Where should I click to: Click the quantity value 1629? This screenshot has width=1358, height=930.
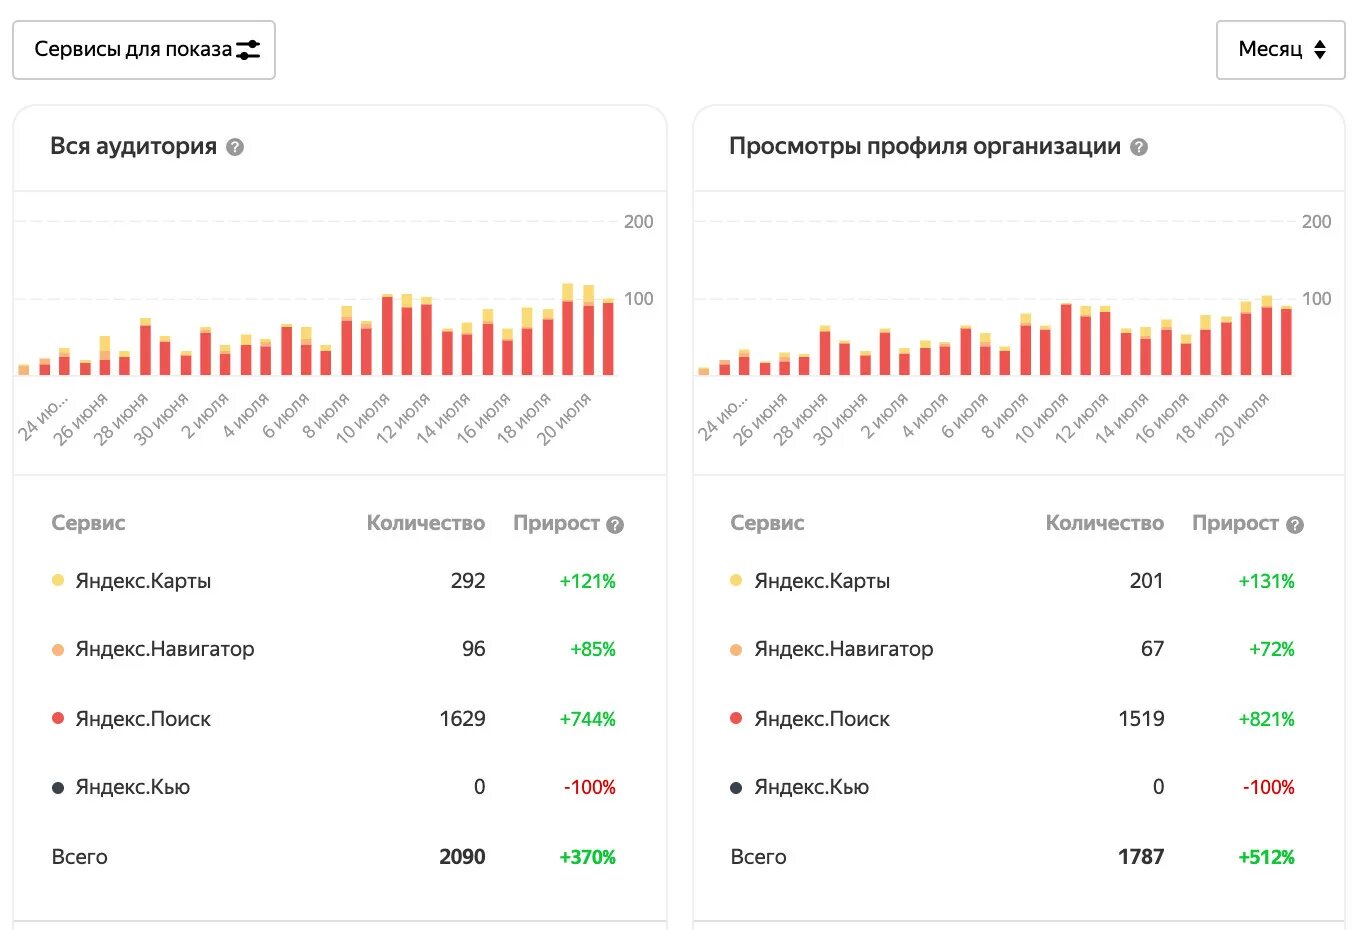pos(462,719)
